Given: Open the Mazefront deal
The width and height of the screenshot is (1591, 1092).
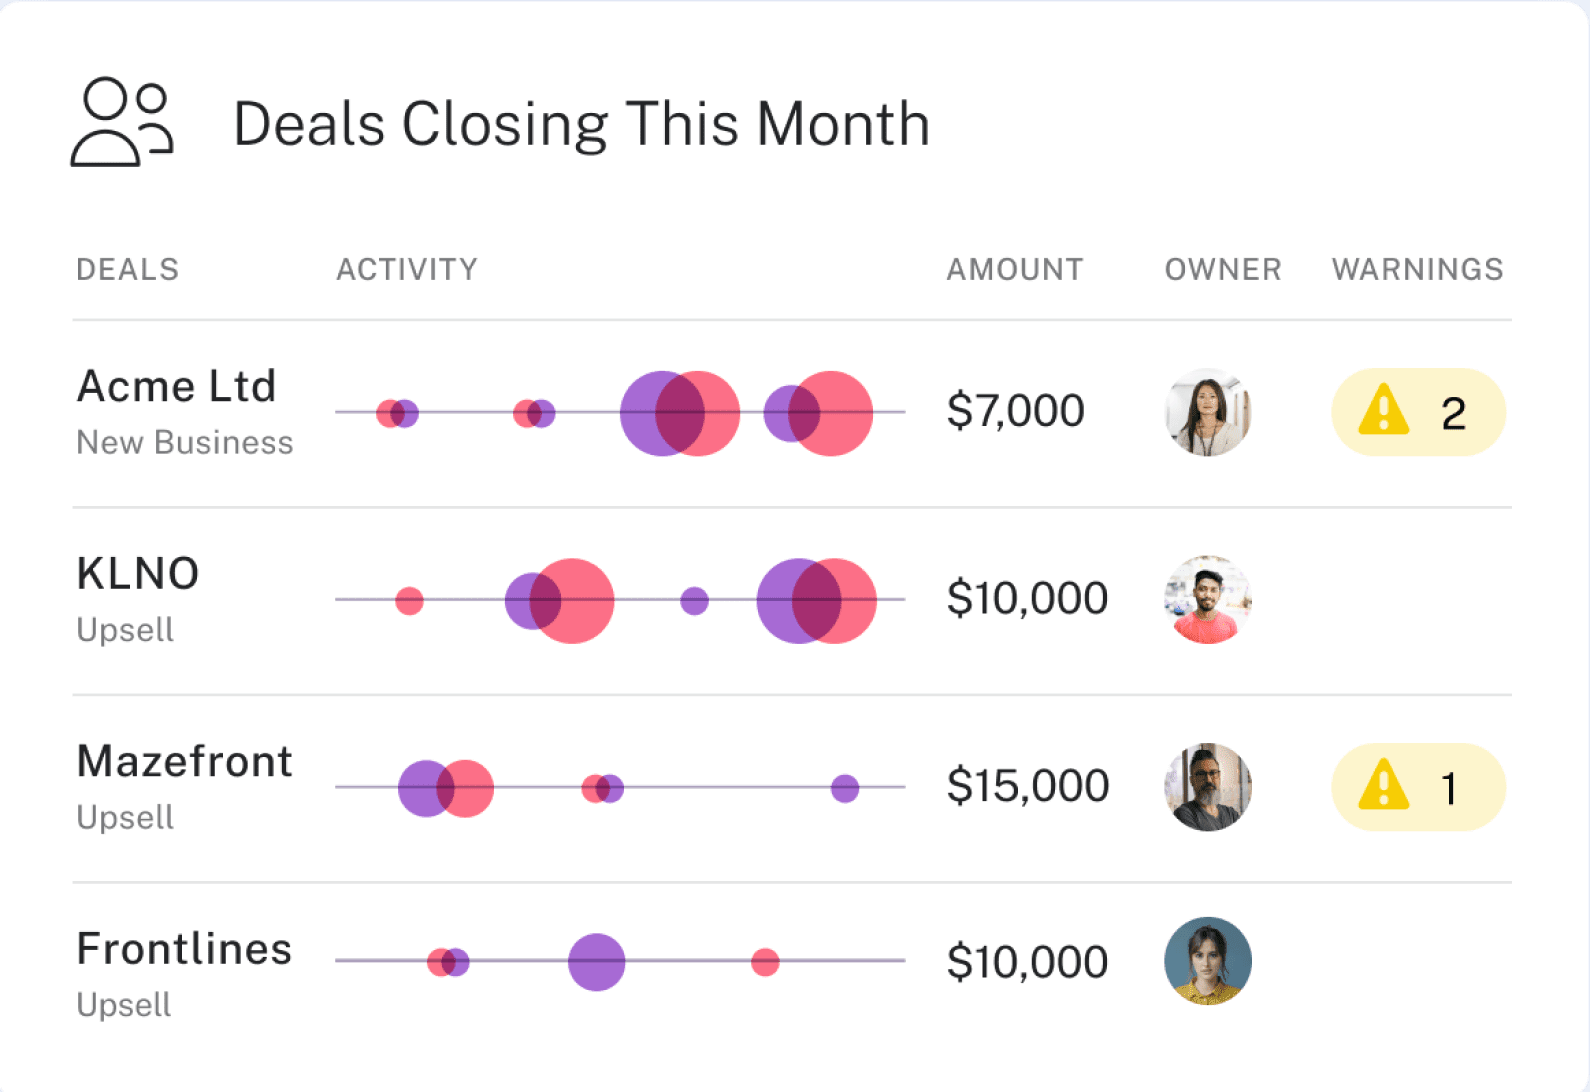Looking at the screenshot, I should [185, 762].
